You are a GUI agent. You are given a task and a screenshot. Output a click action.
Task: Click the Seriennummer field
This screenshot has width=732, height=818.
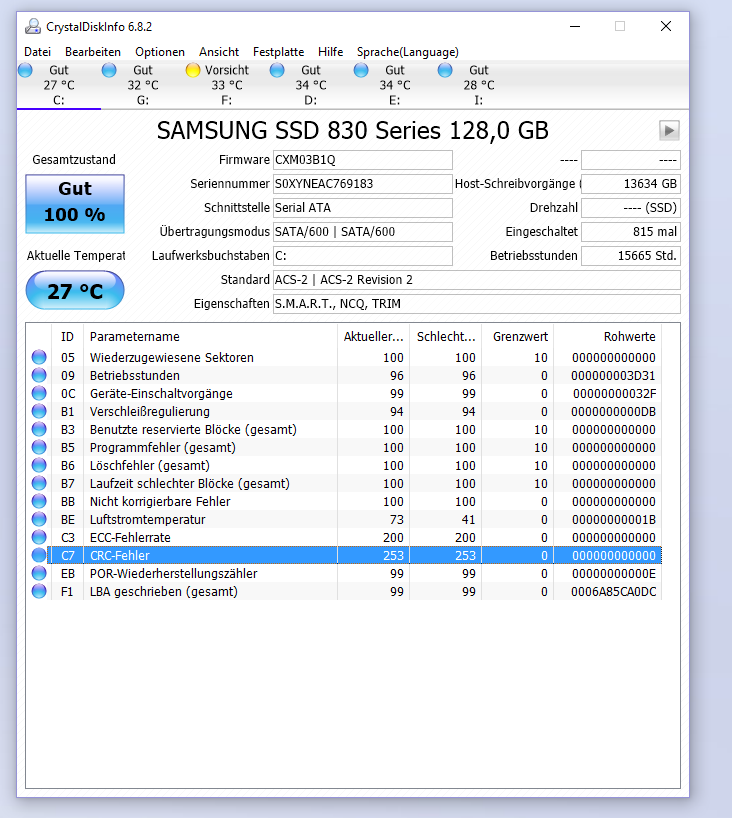[363, 184]
